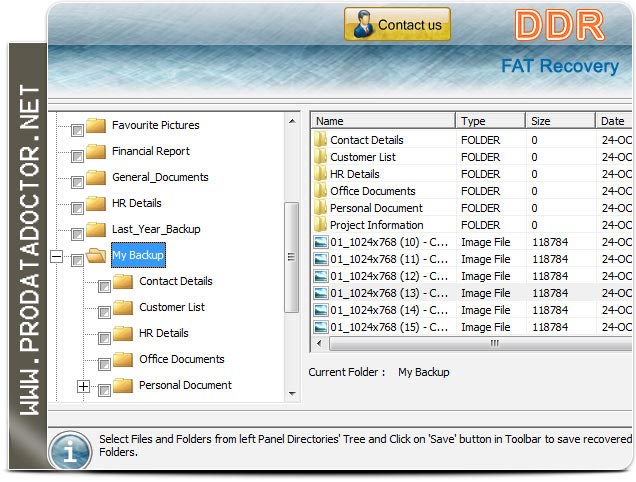Select Last_Year_Backup in the folder tree
This screenshot has width=636, height=482.
coord(156,229)
